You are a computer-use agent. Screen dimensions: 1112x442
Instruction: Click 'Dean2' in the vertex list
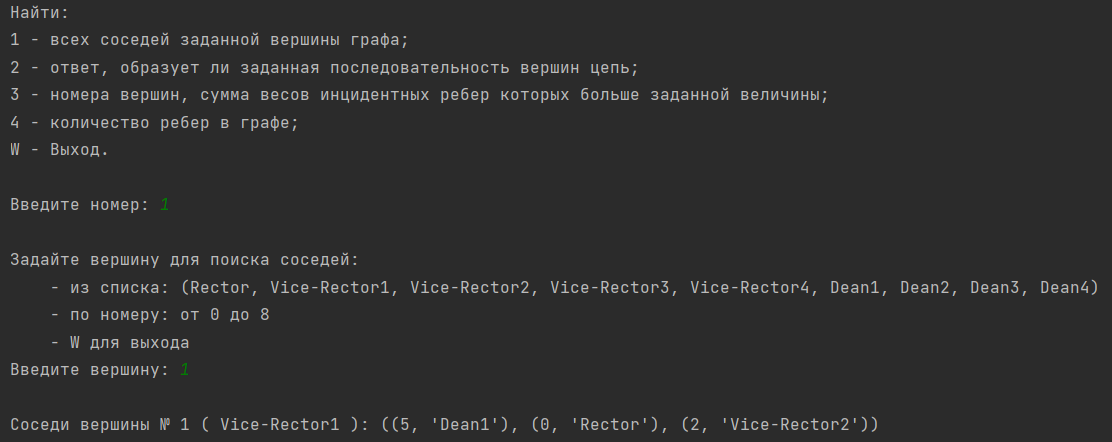tap(924, 287)
